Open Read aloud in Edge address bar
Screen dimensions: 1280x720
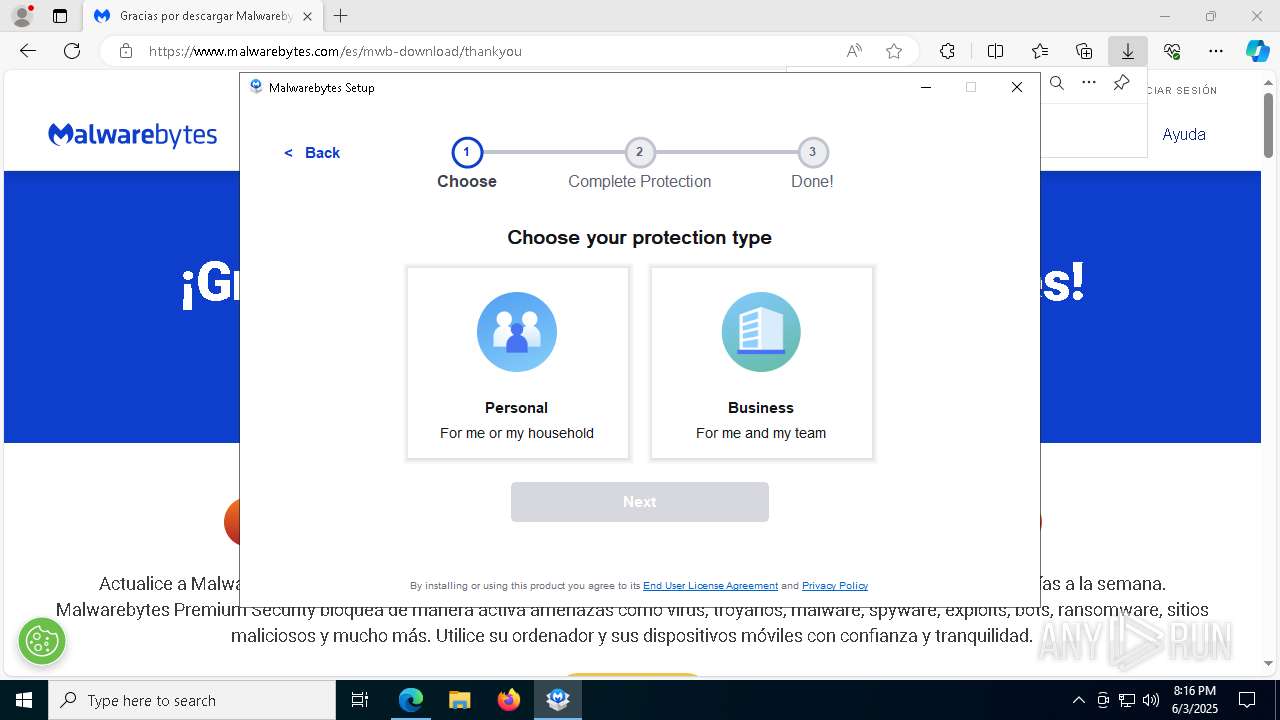click(854, 51)
